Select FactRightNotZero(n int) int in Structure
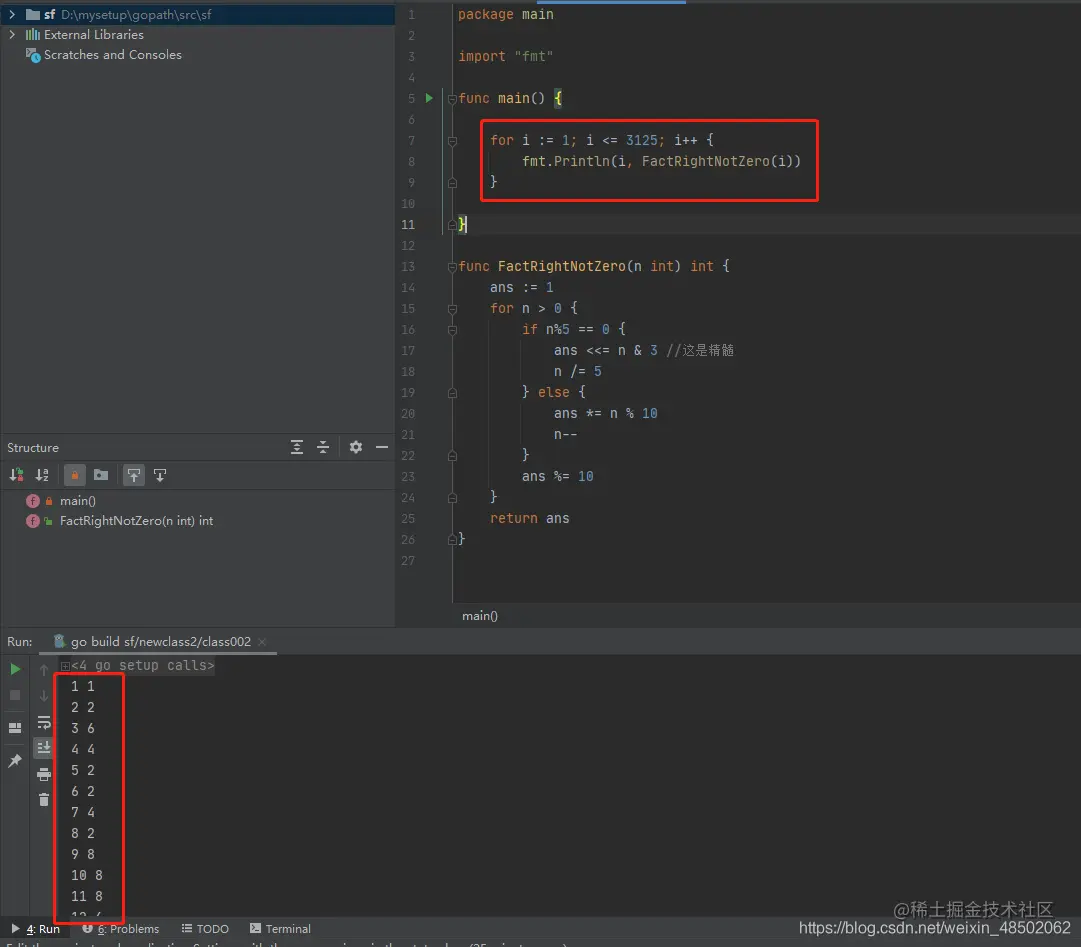 [x=136, y=521]
